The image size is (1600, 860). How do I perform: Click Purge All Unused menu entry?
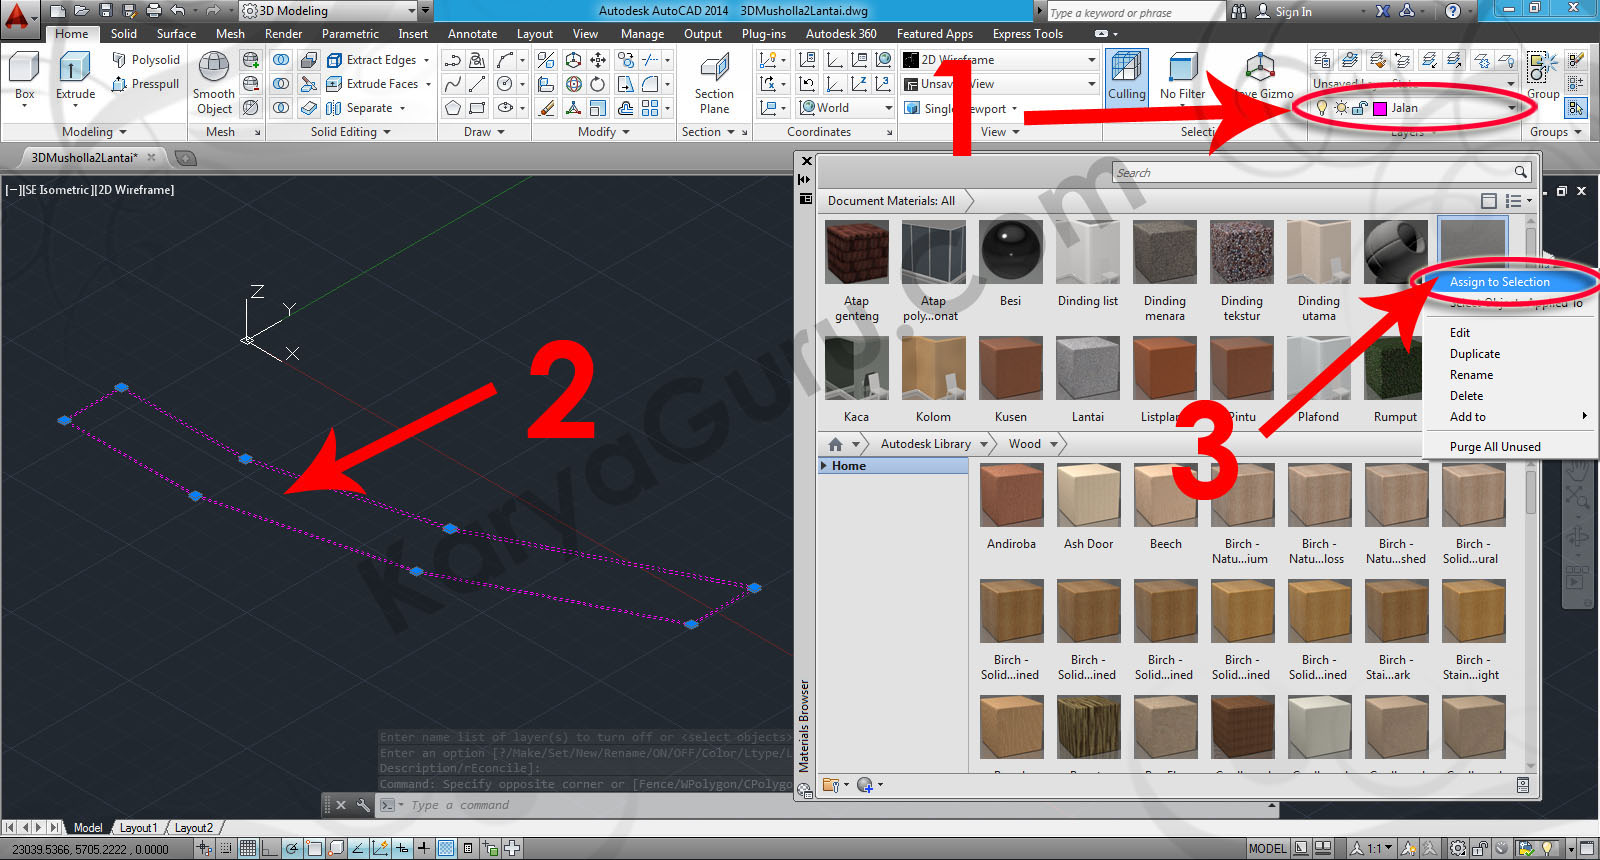pos(1494,447)
